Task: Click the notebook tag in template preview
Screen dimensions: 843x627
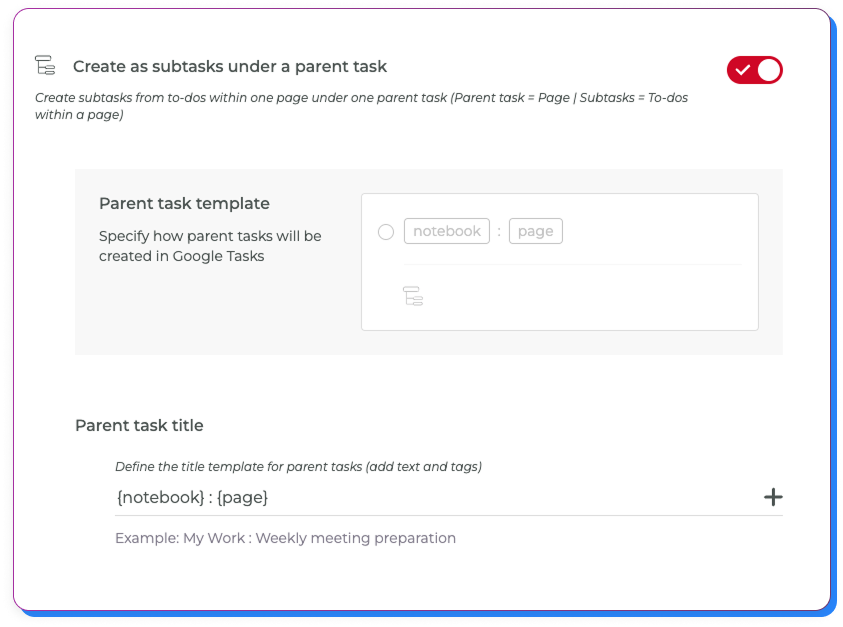Action: pos(447,231)
